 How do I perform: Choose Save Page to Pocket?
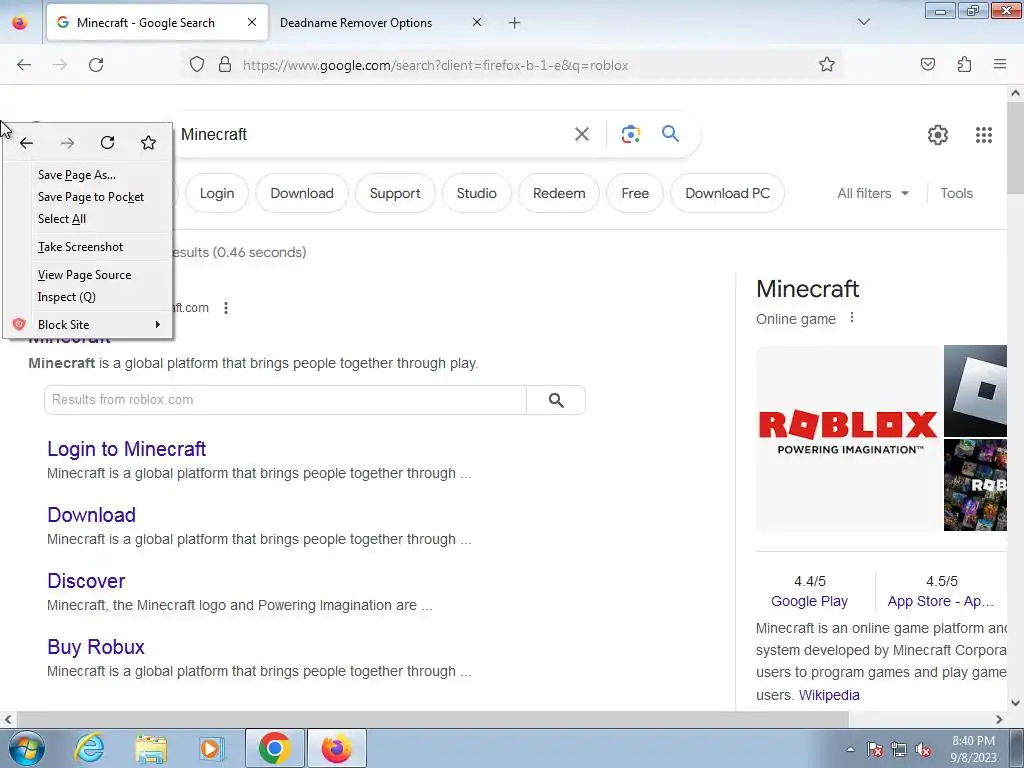tap(88, 197)
